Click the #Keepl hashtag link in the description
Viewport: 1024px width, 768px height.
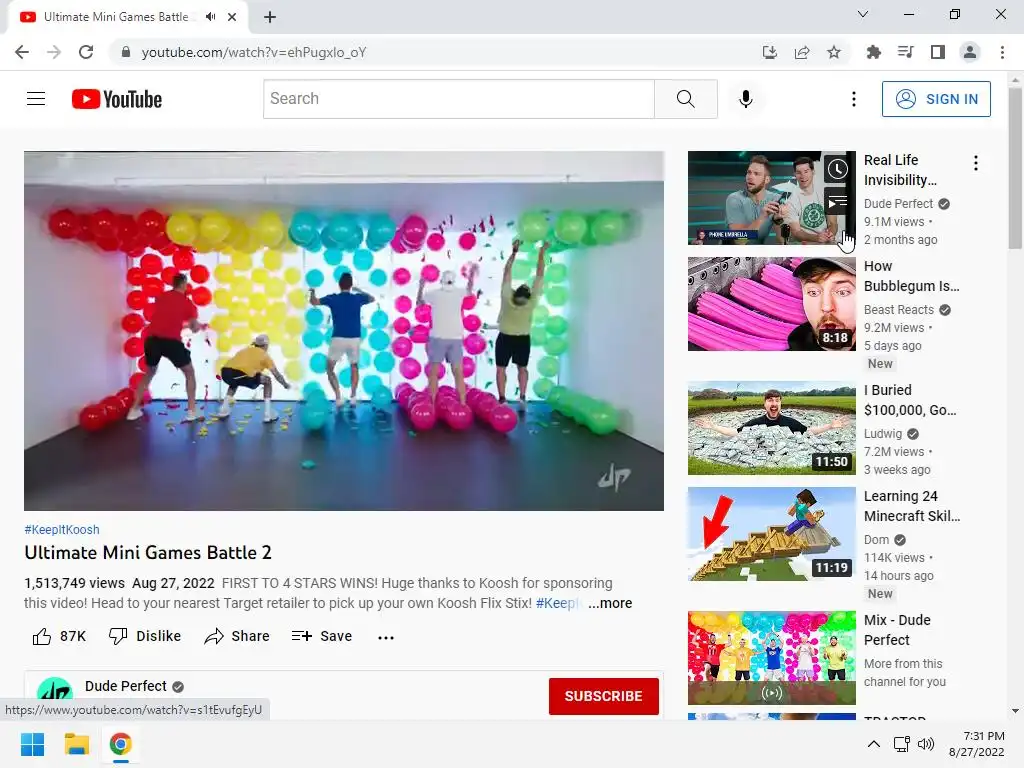pyautogui.click(x=556, y=603)
